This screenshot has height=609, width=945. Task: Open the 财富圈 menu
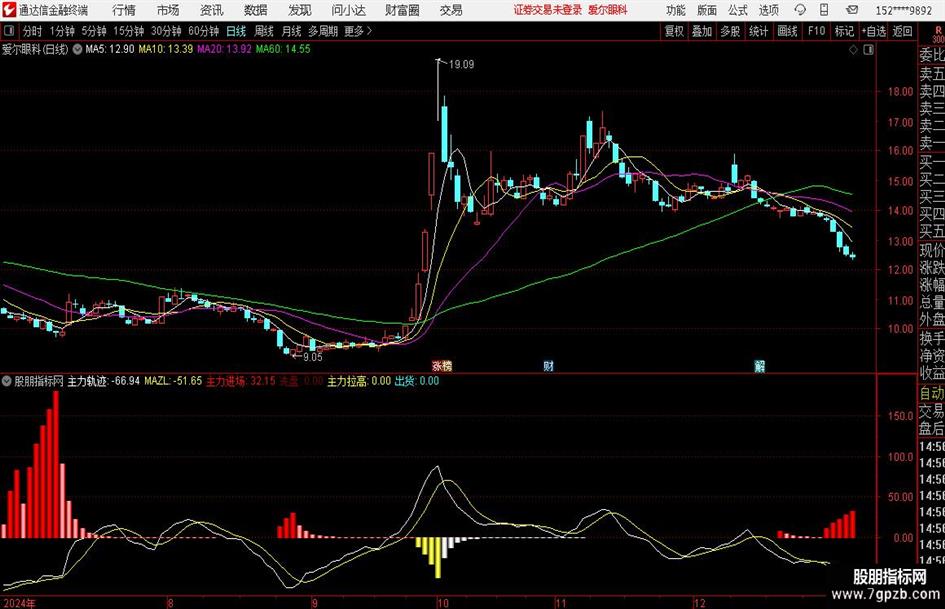pos(402,10)
